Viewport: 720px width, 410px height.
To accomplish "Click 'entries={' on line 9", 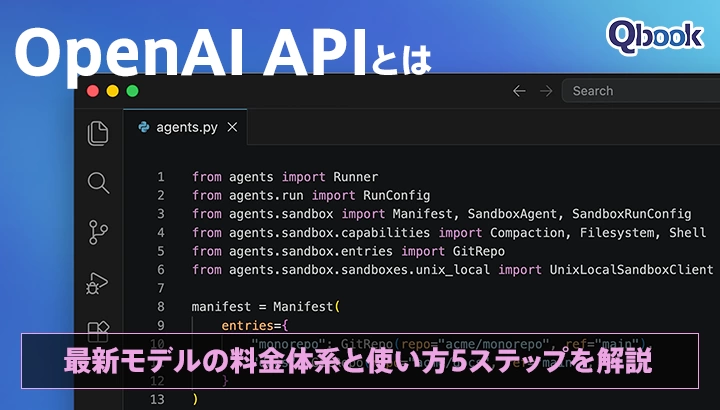I will point(255,326).
